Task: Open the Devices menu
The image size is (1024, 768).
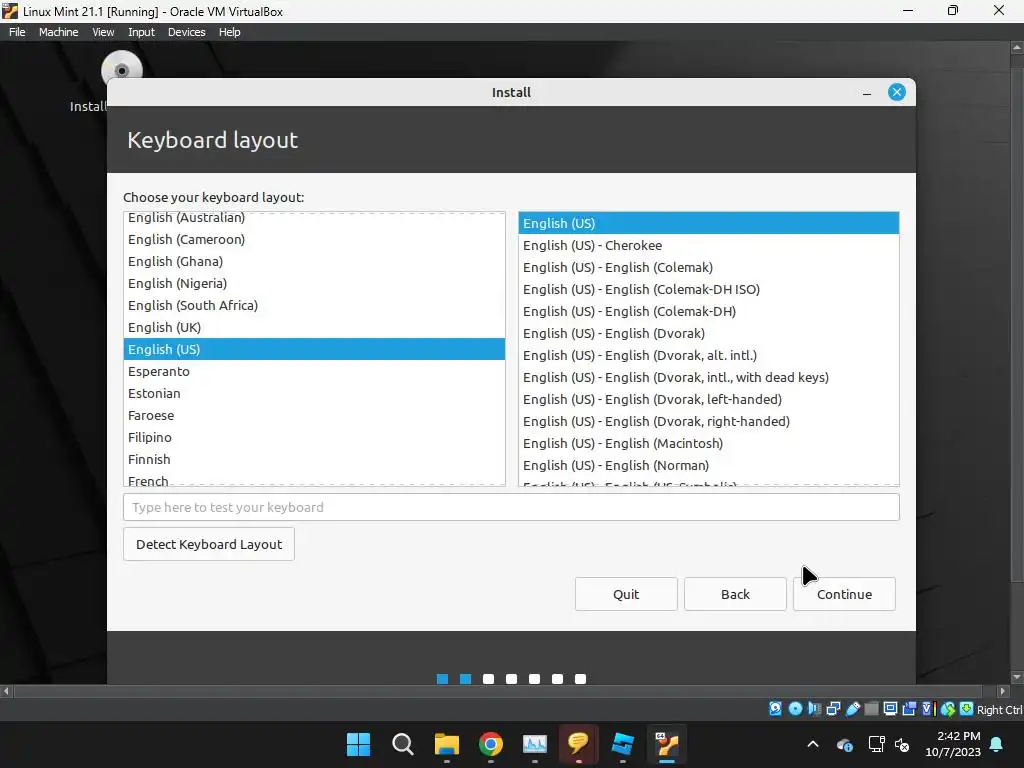Action: (186, 32)
